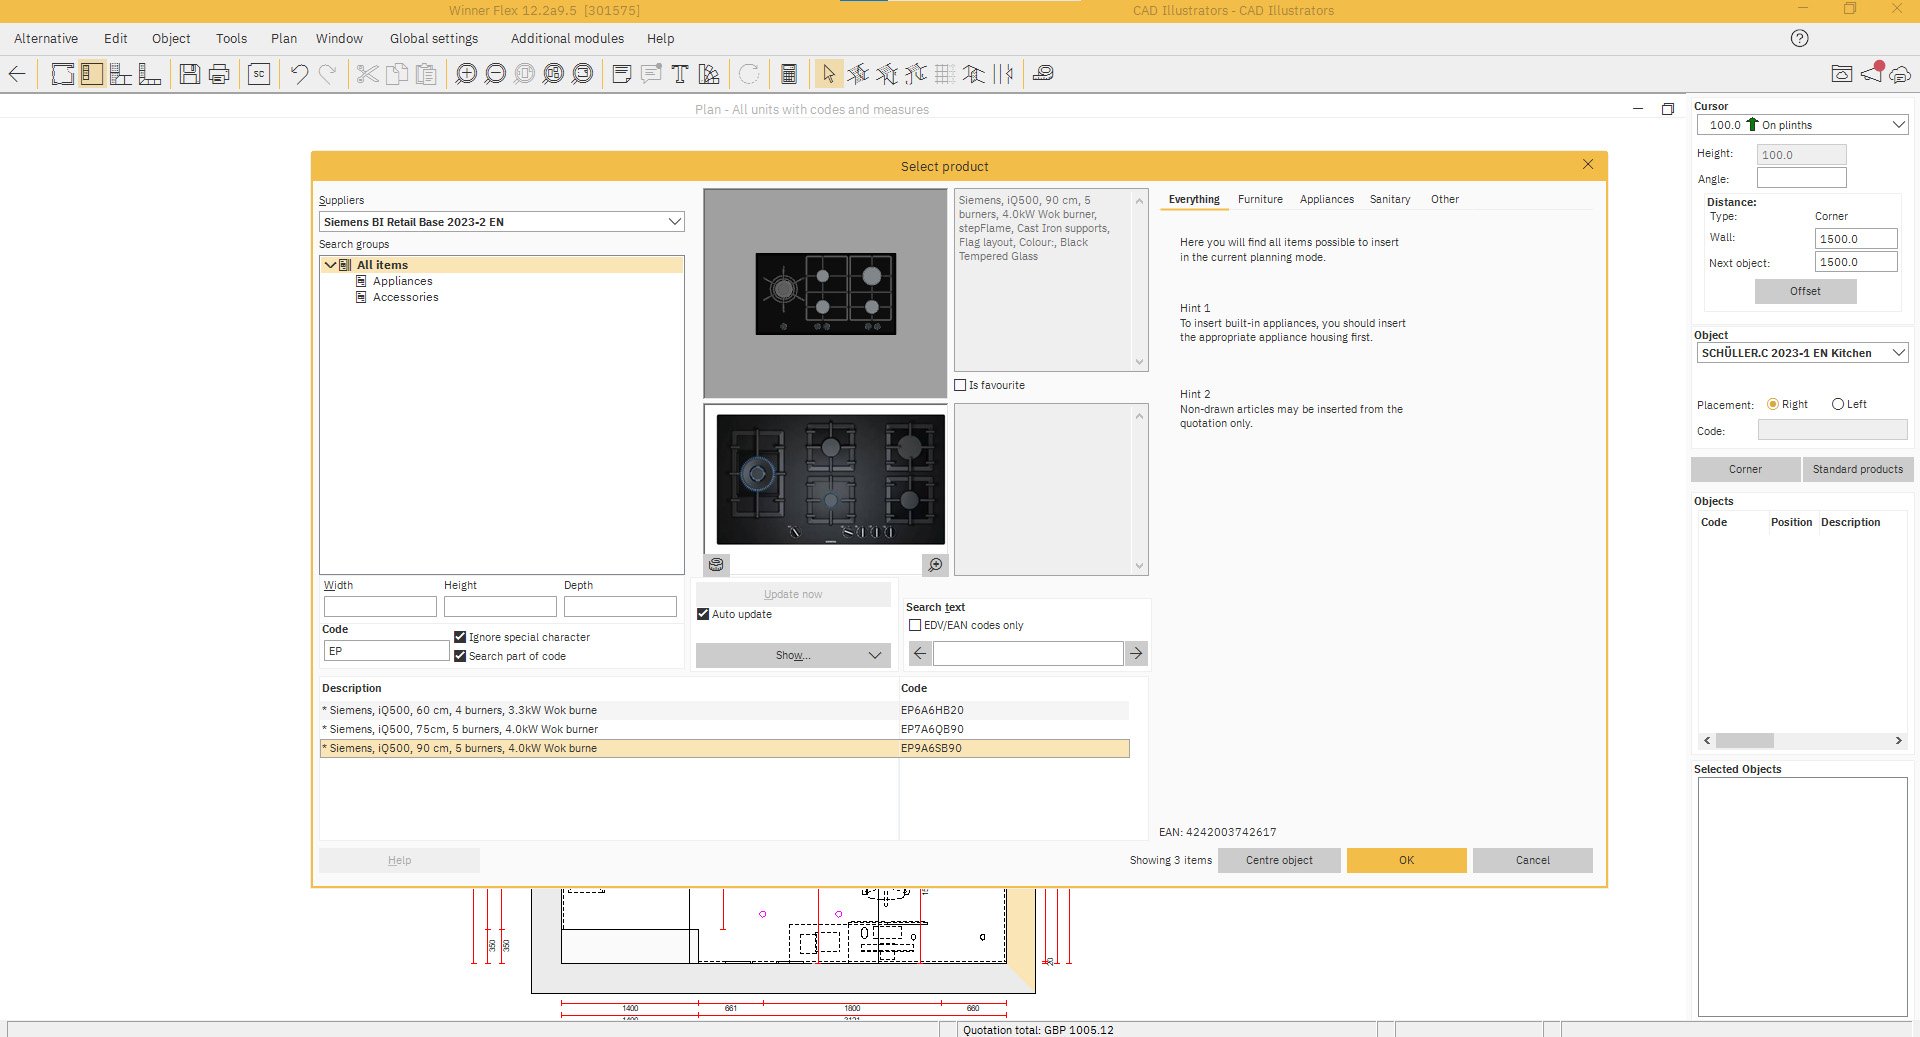
Task: Mark the selected hob as favourite
Action: (x=961, y=385)
